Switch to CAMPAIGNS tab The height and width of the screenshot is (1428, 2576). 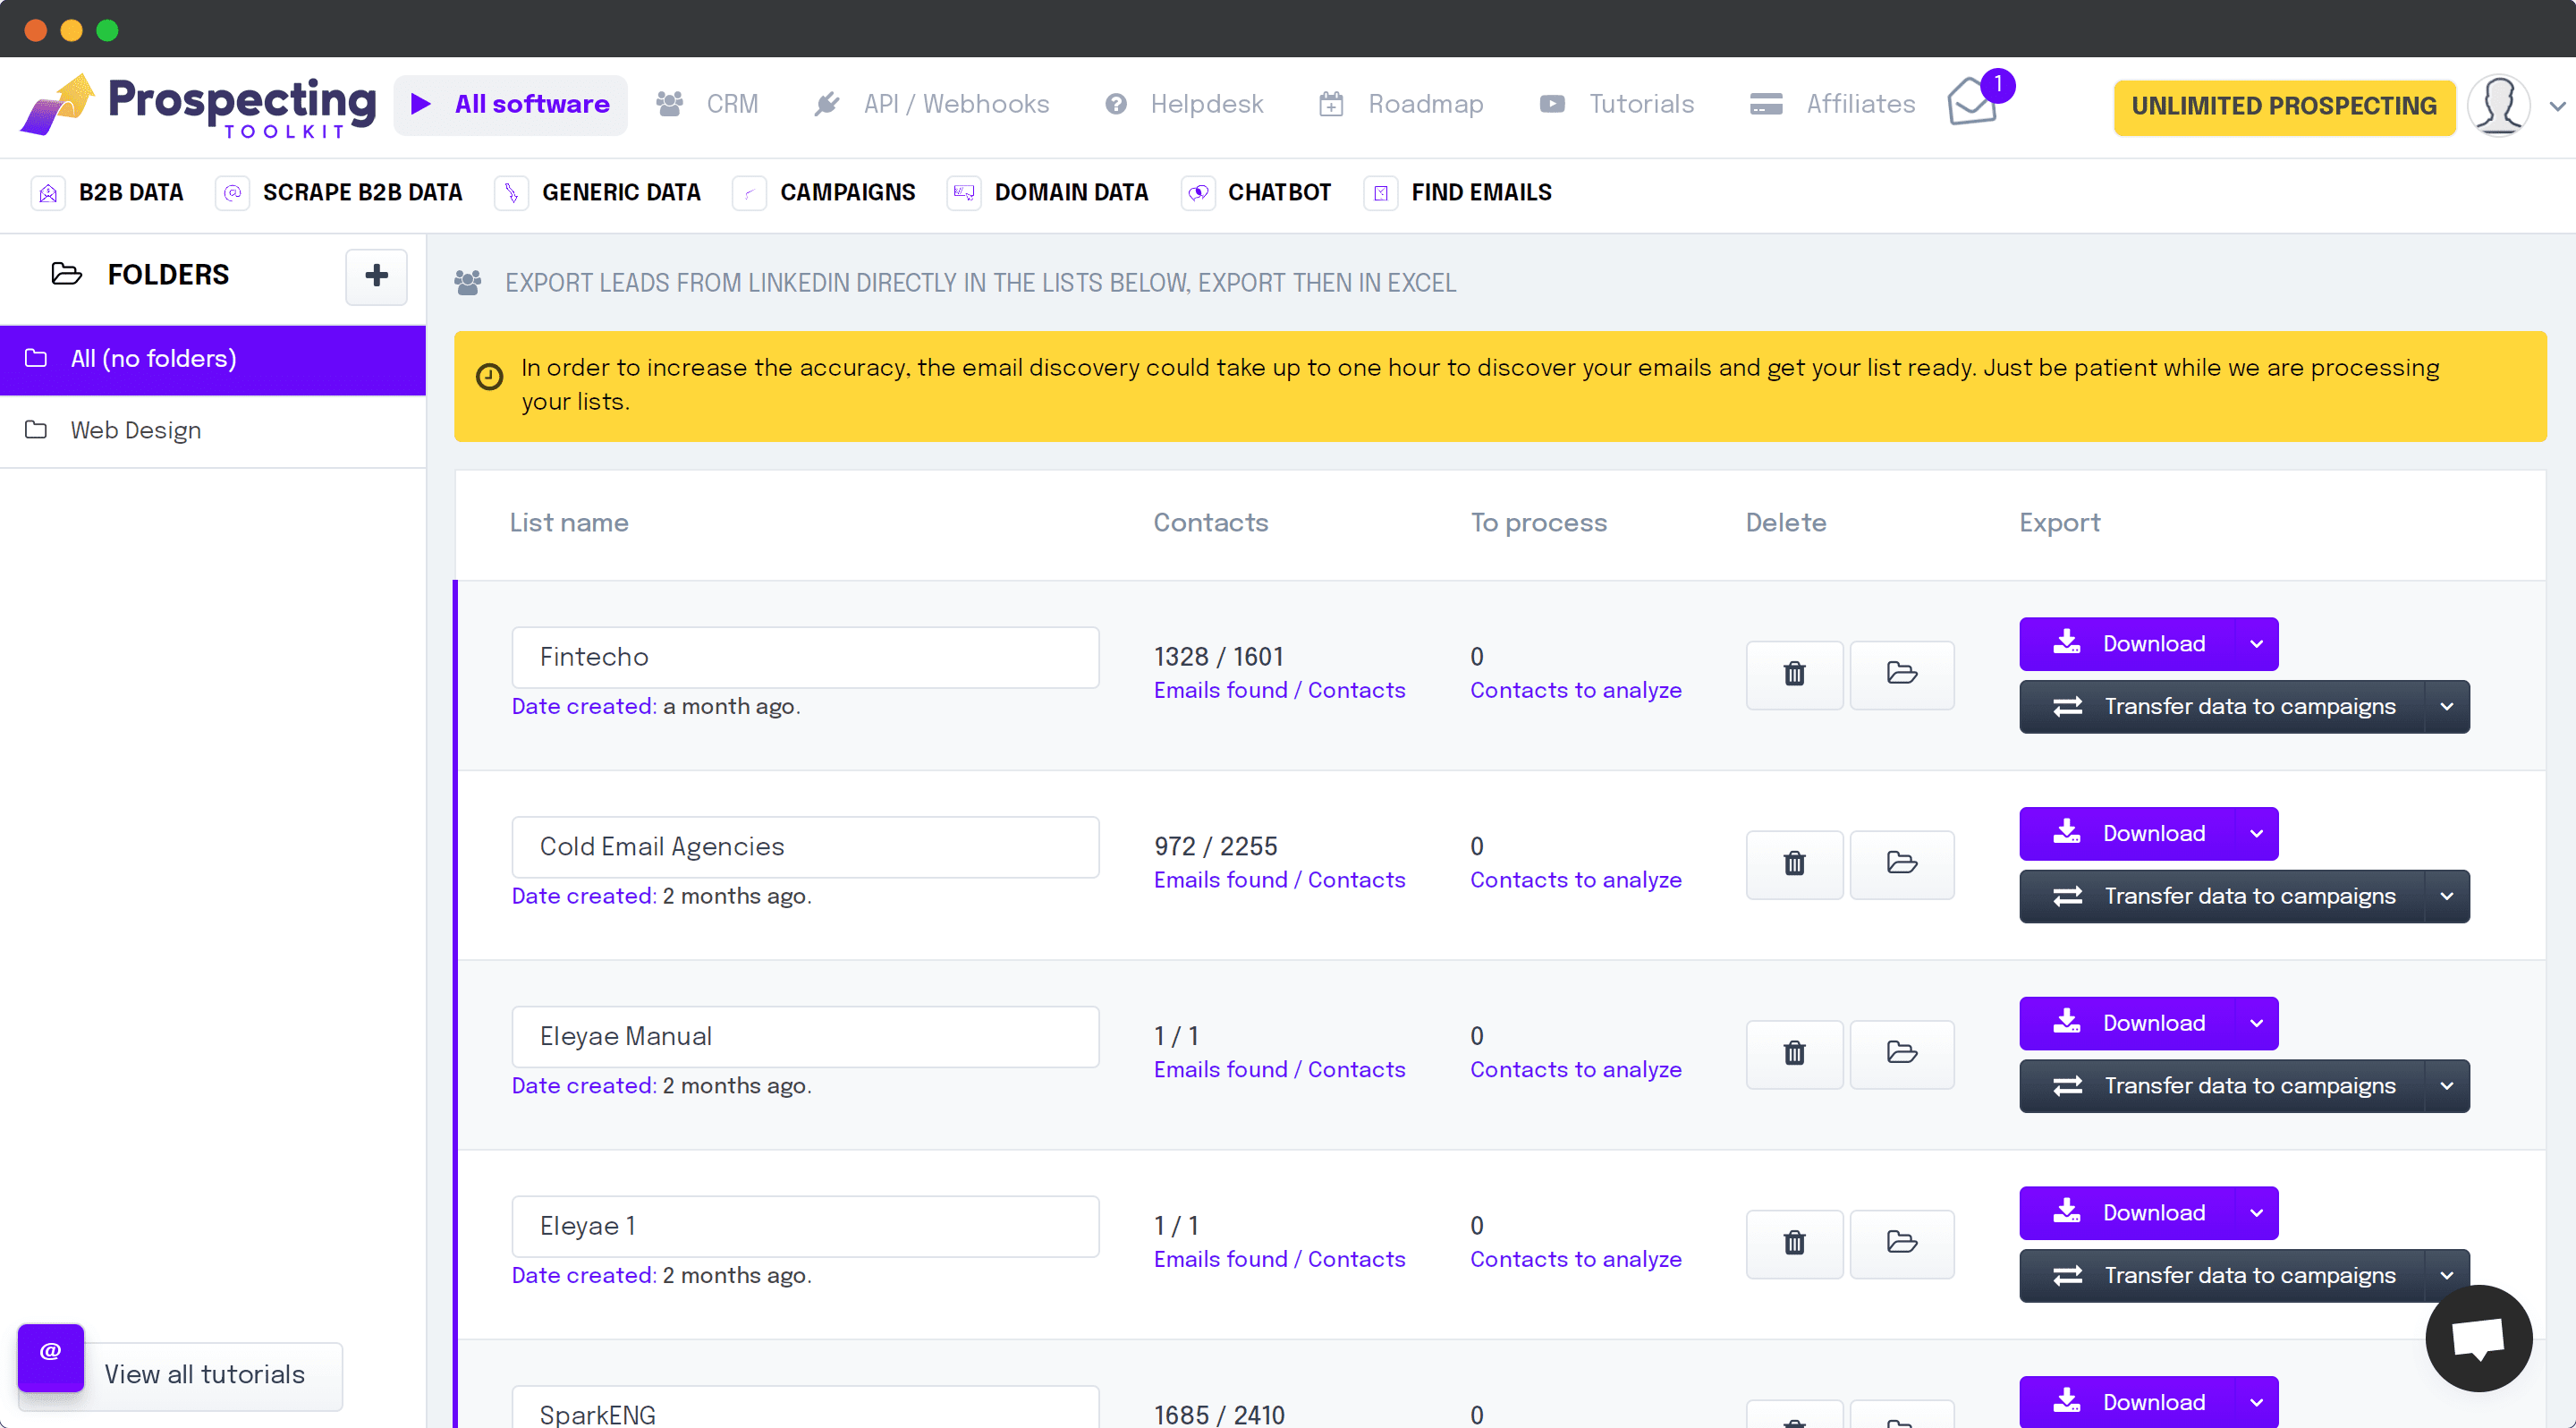[x=824, y=193]
